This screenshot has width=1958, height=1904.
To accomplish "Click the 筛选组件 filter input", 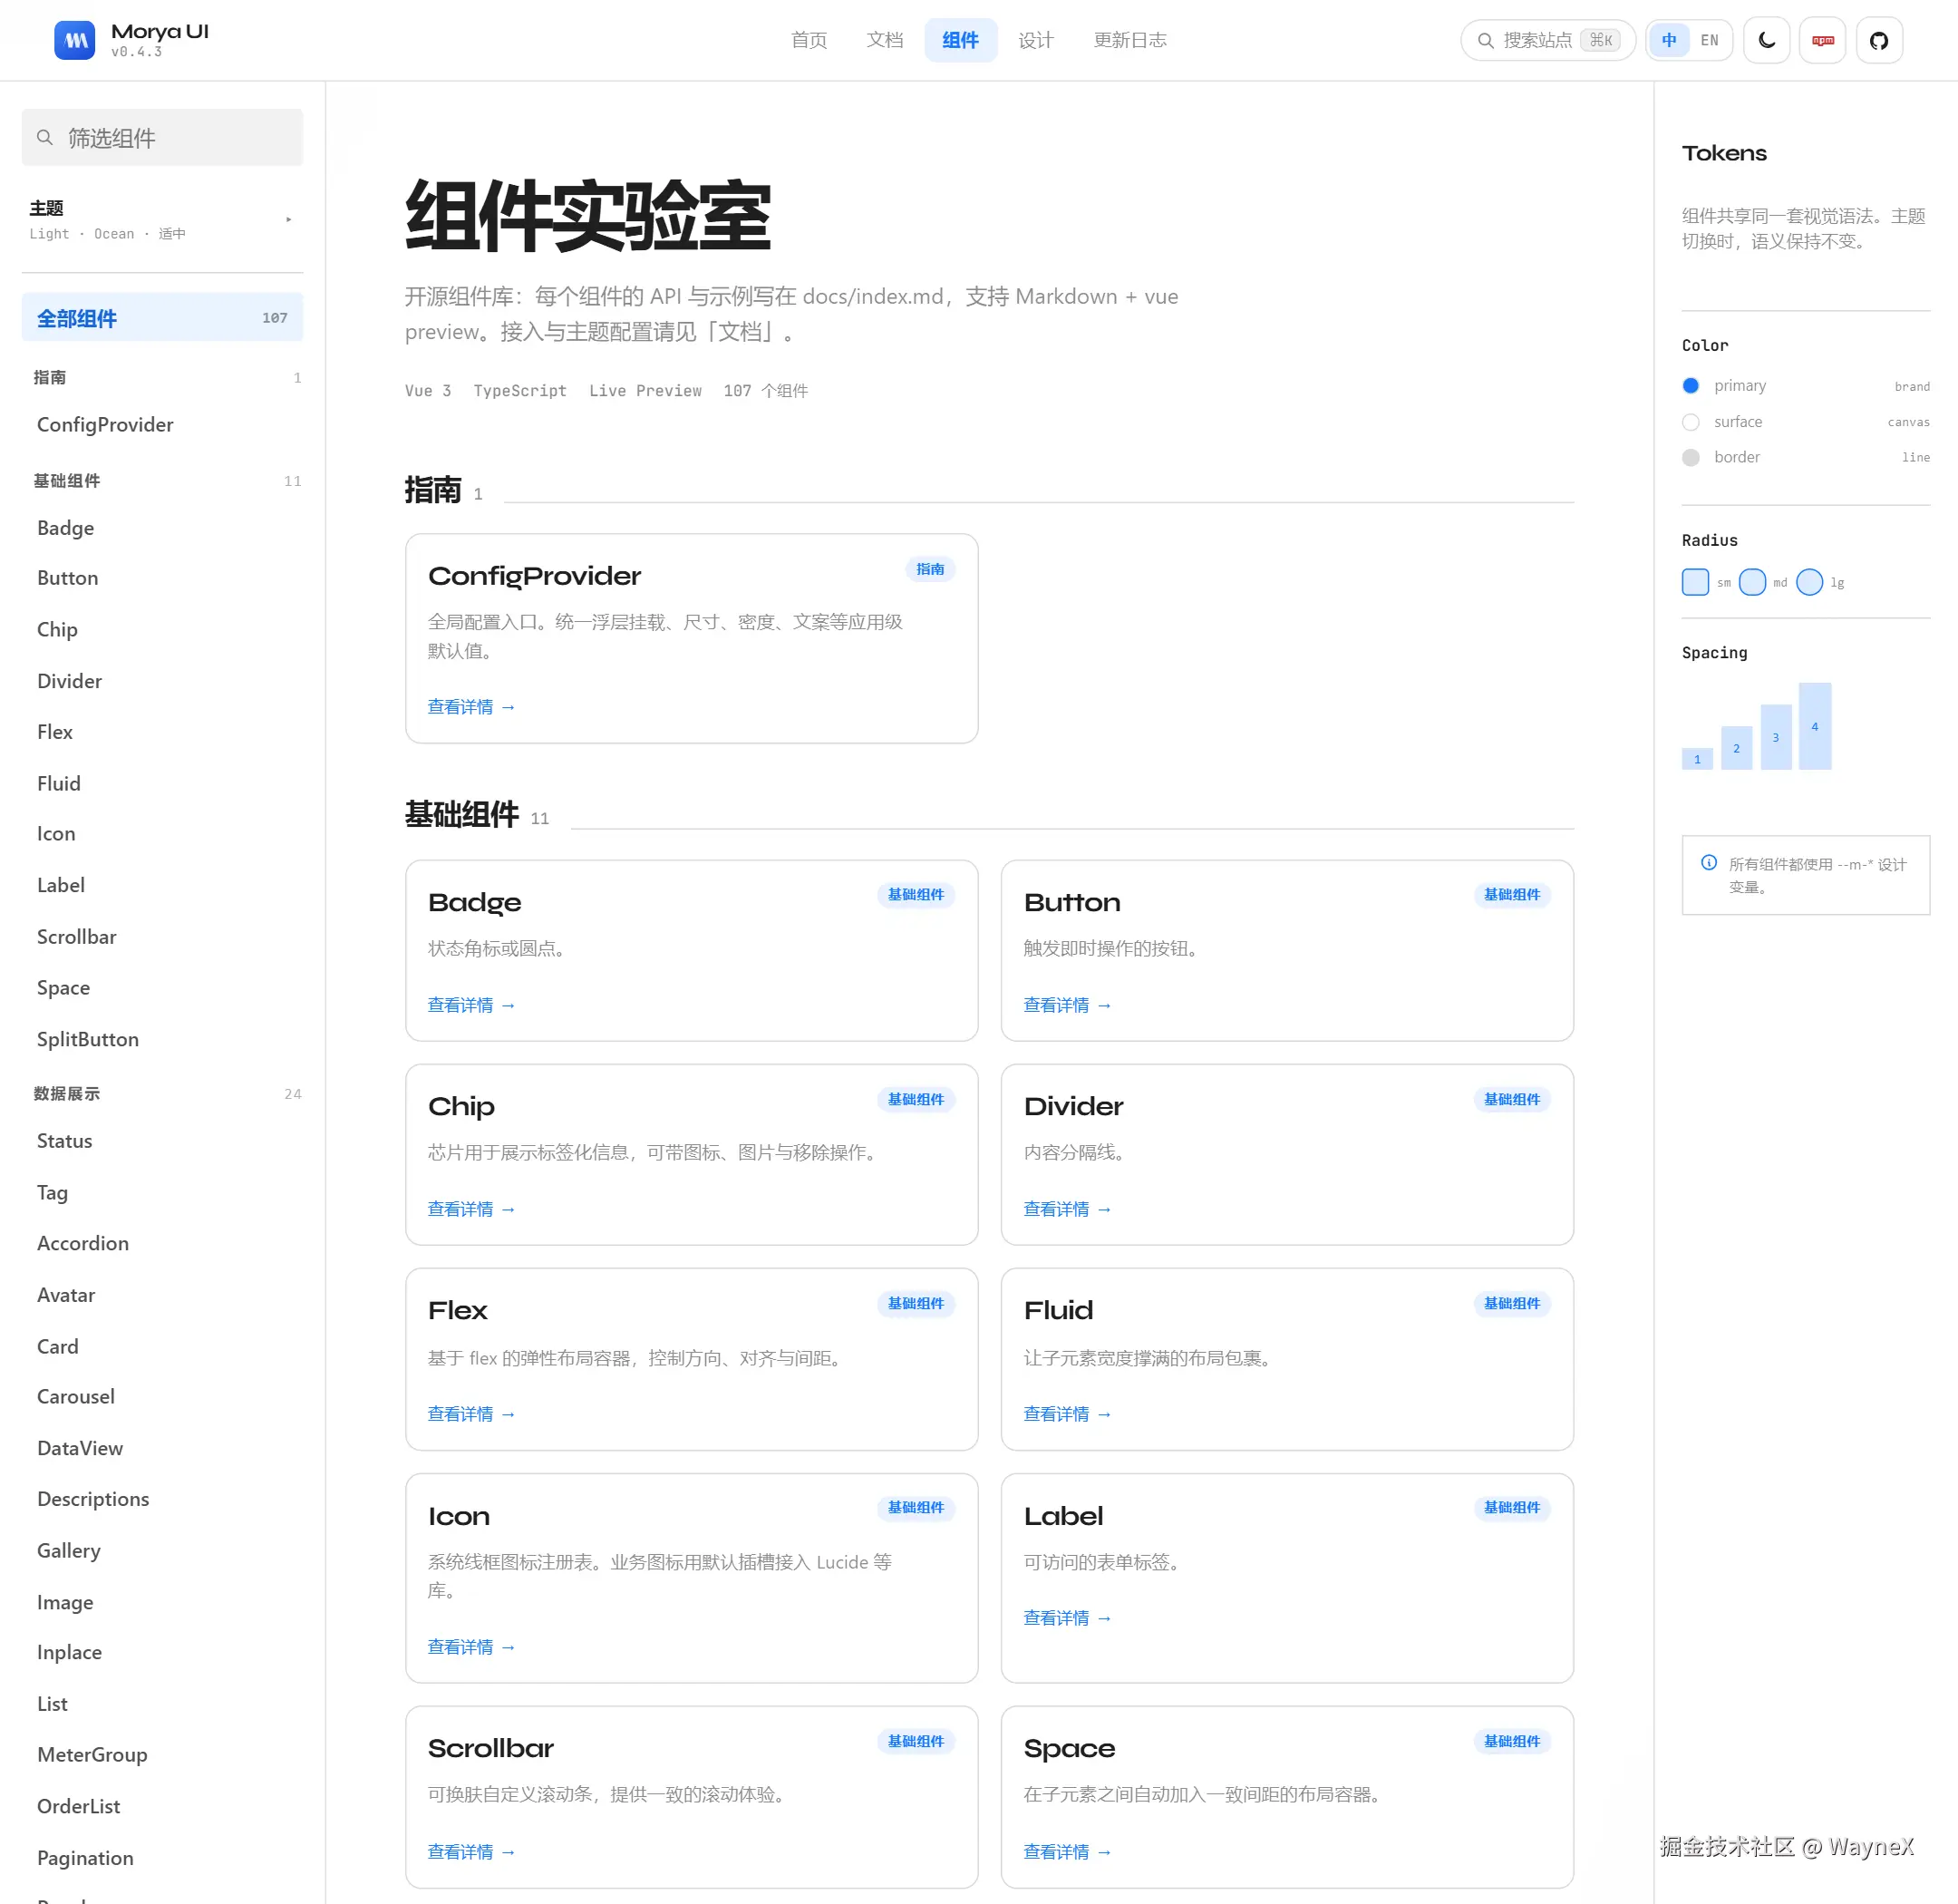I will tap(162, 138).
